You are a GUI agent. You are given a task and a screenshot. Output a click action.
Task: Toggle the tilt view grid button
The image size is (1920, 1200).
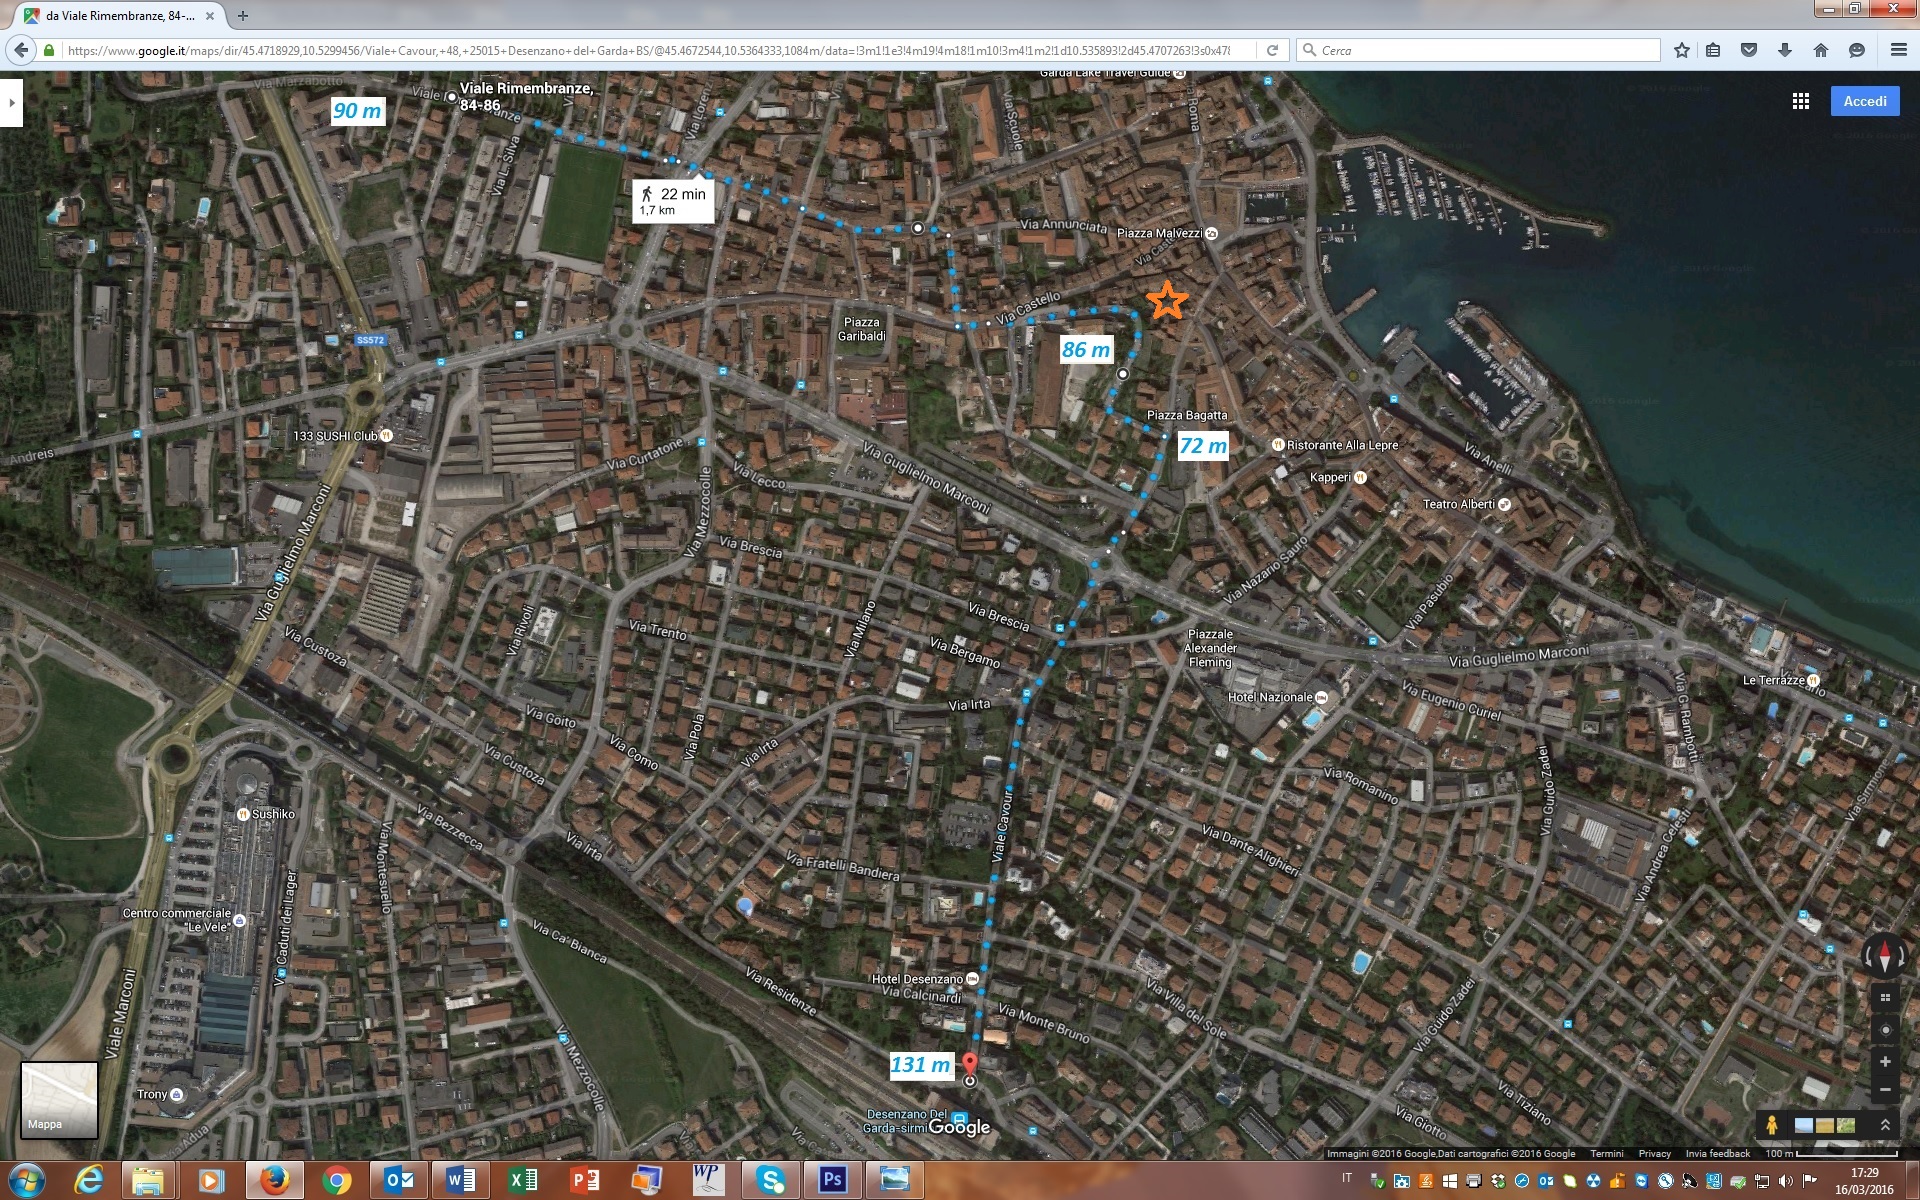1885,997
